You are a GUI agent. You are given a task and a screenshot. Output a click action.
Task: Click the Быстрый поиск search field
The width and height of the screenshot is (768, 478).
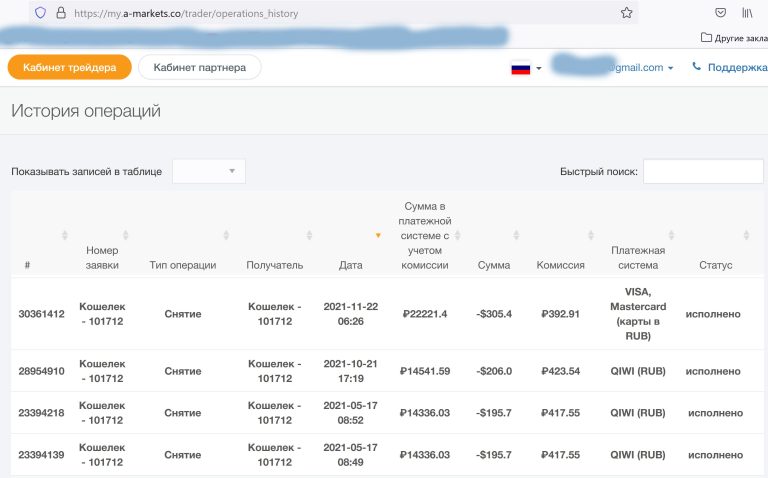pyautogui.click(x=703, y=171)
